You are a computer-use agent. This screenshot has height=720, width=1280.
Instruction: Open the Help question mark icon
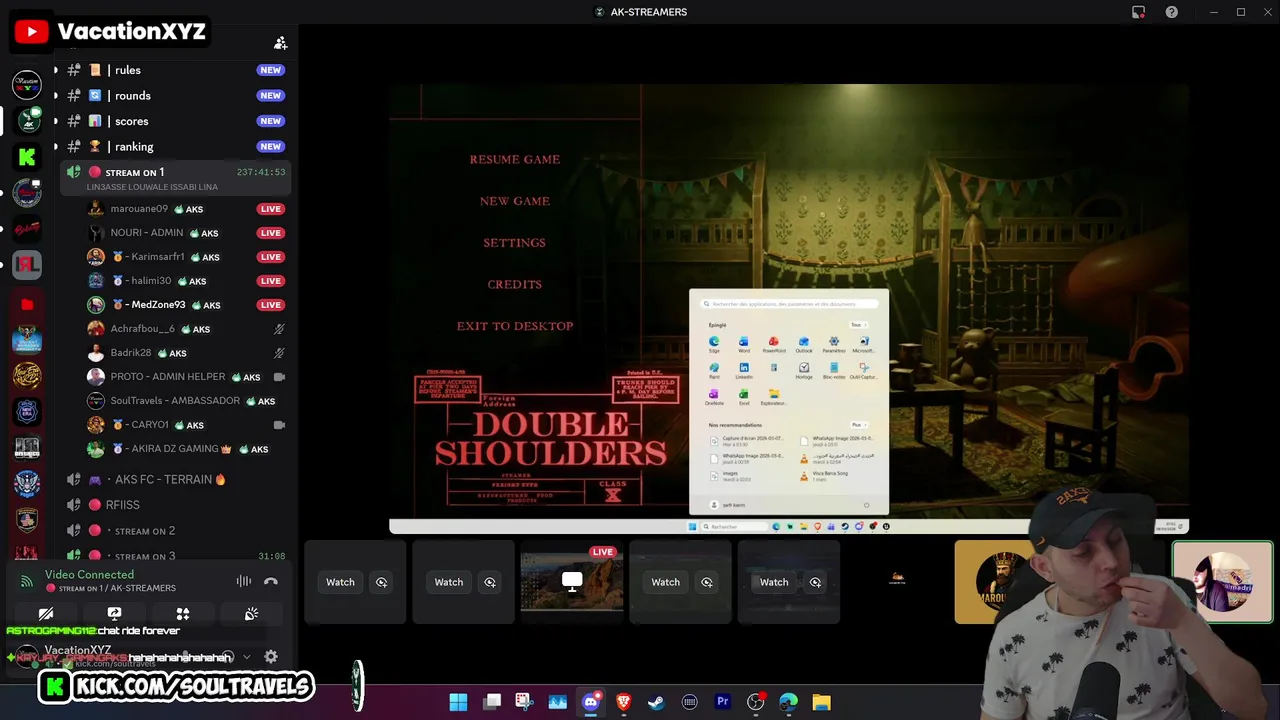[1171, 12]
